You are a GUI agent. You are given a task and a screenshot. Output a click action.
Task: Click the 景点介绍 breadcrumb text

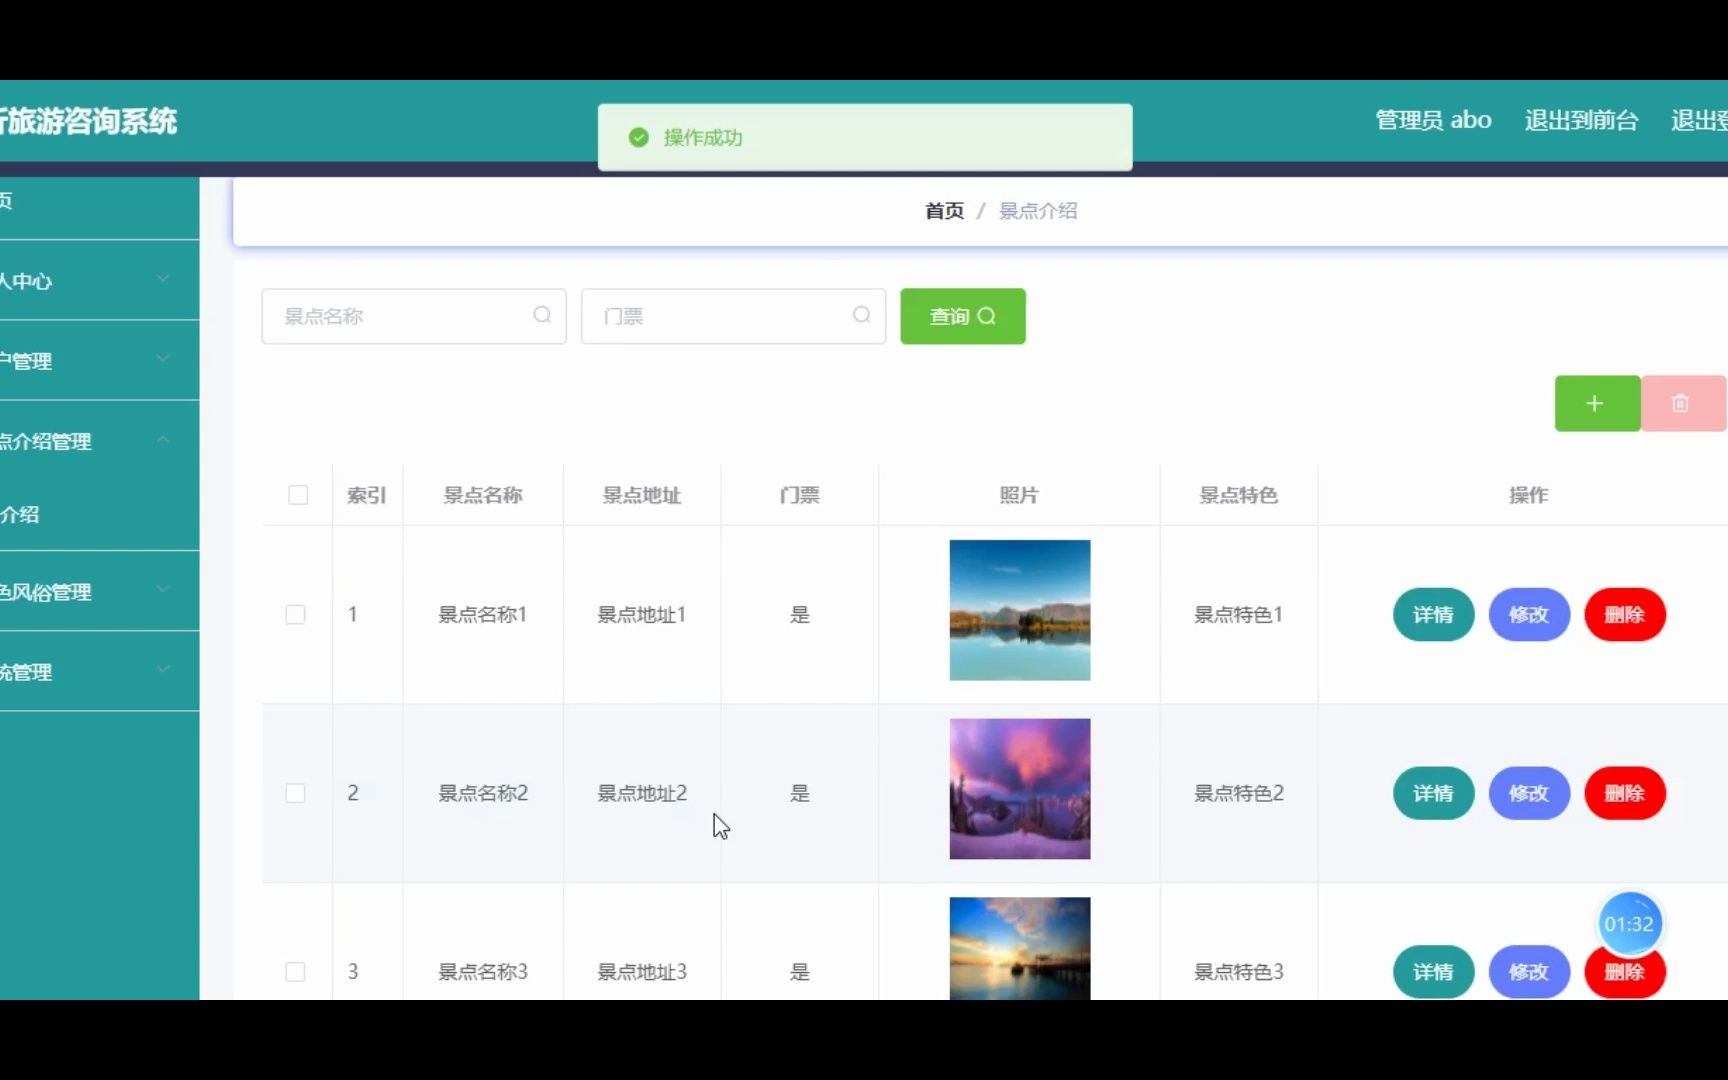pyautogui.click(x=1038, y=211)
